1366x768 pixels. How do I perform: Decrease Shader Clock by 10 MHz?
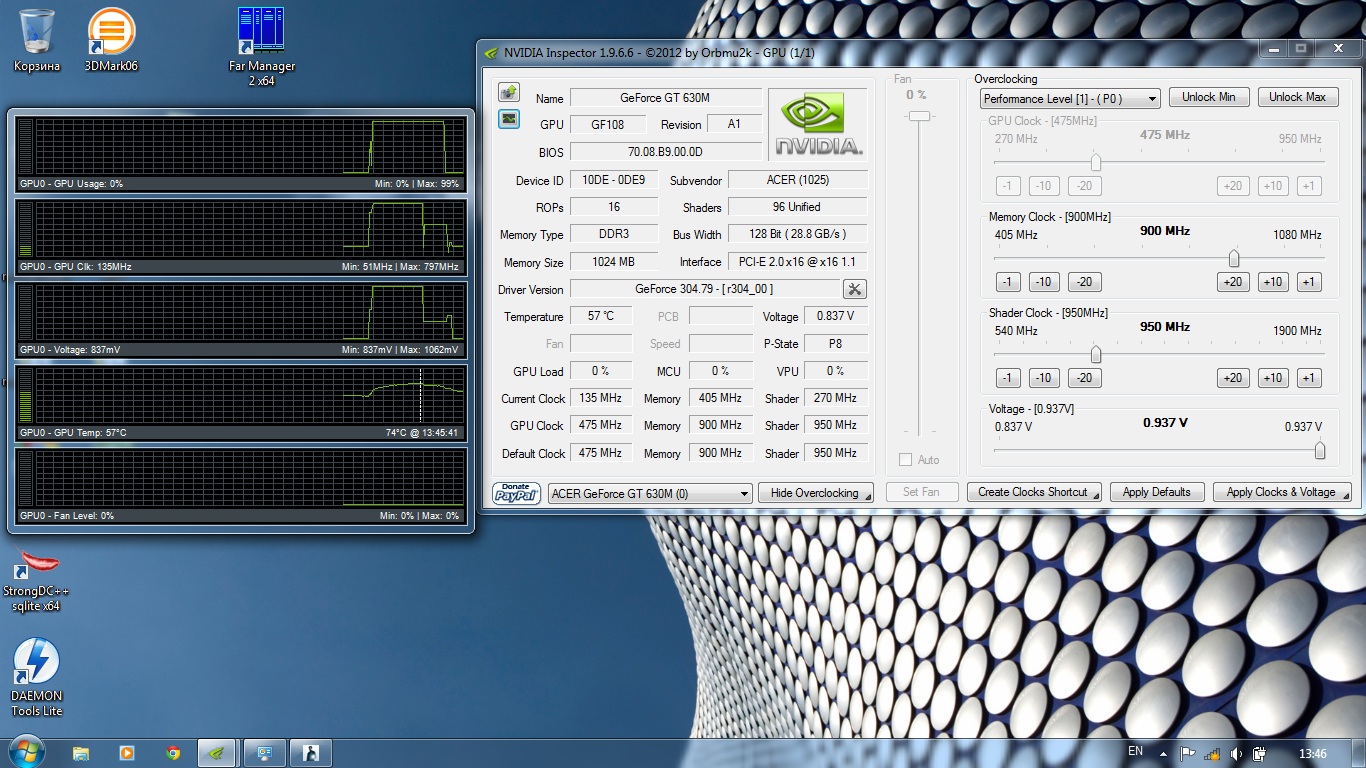[x=1044, y=378]
